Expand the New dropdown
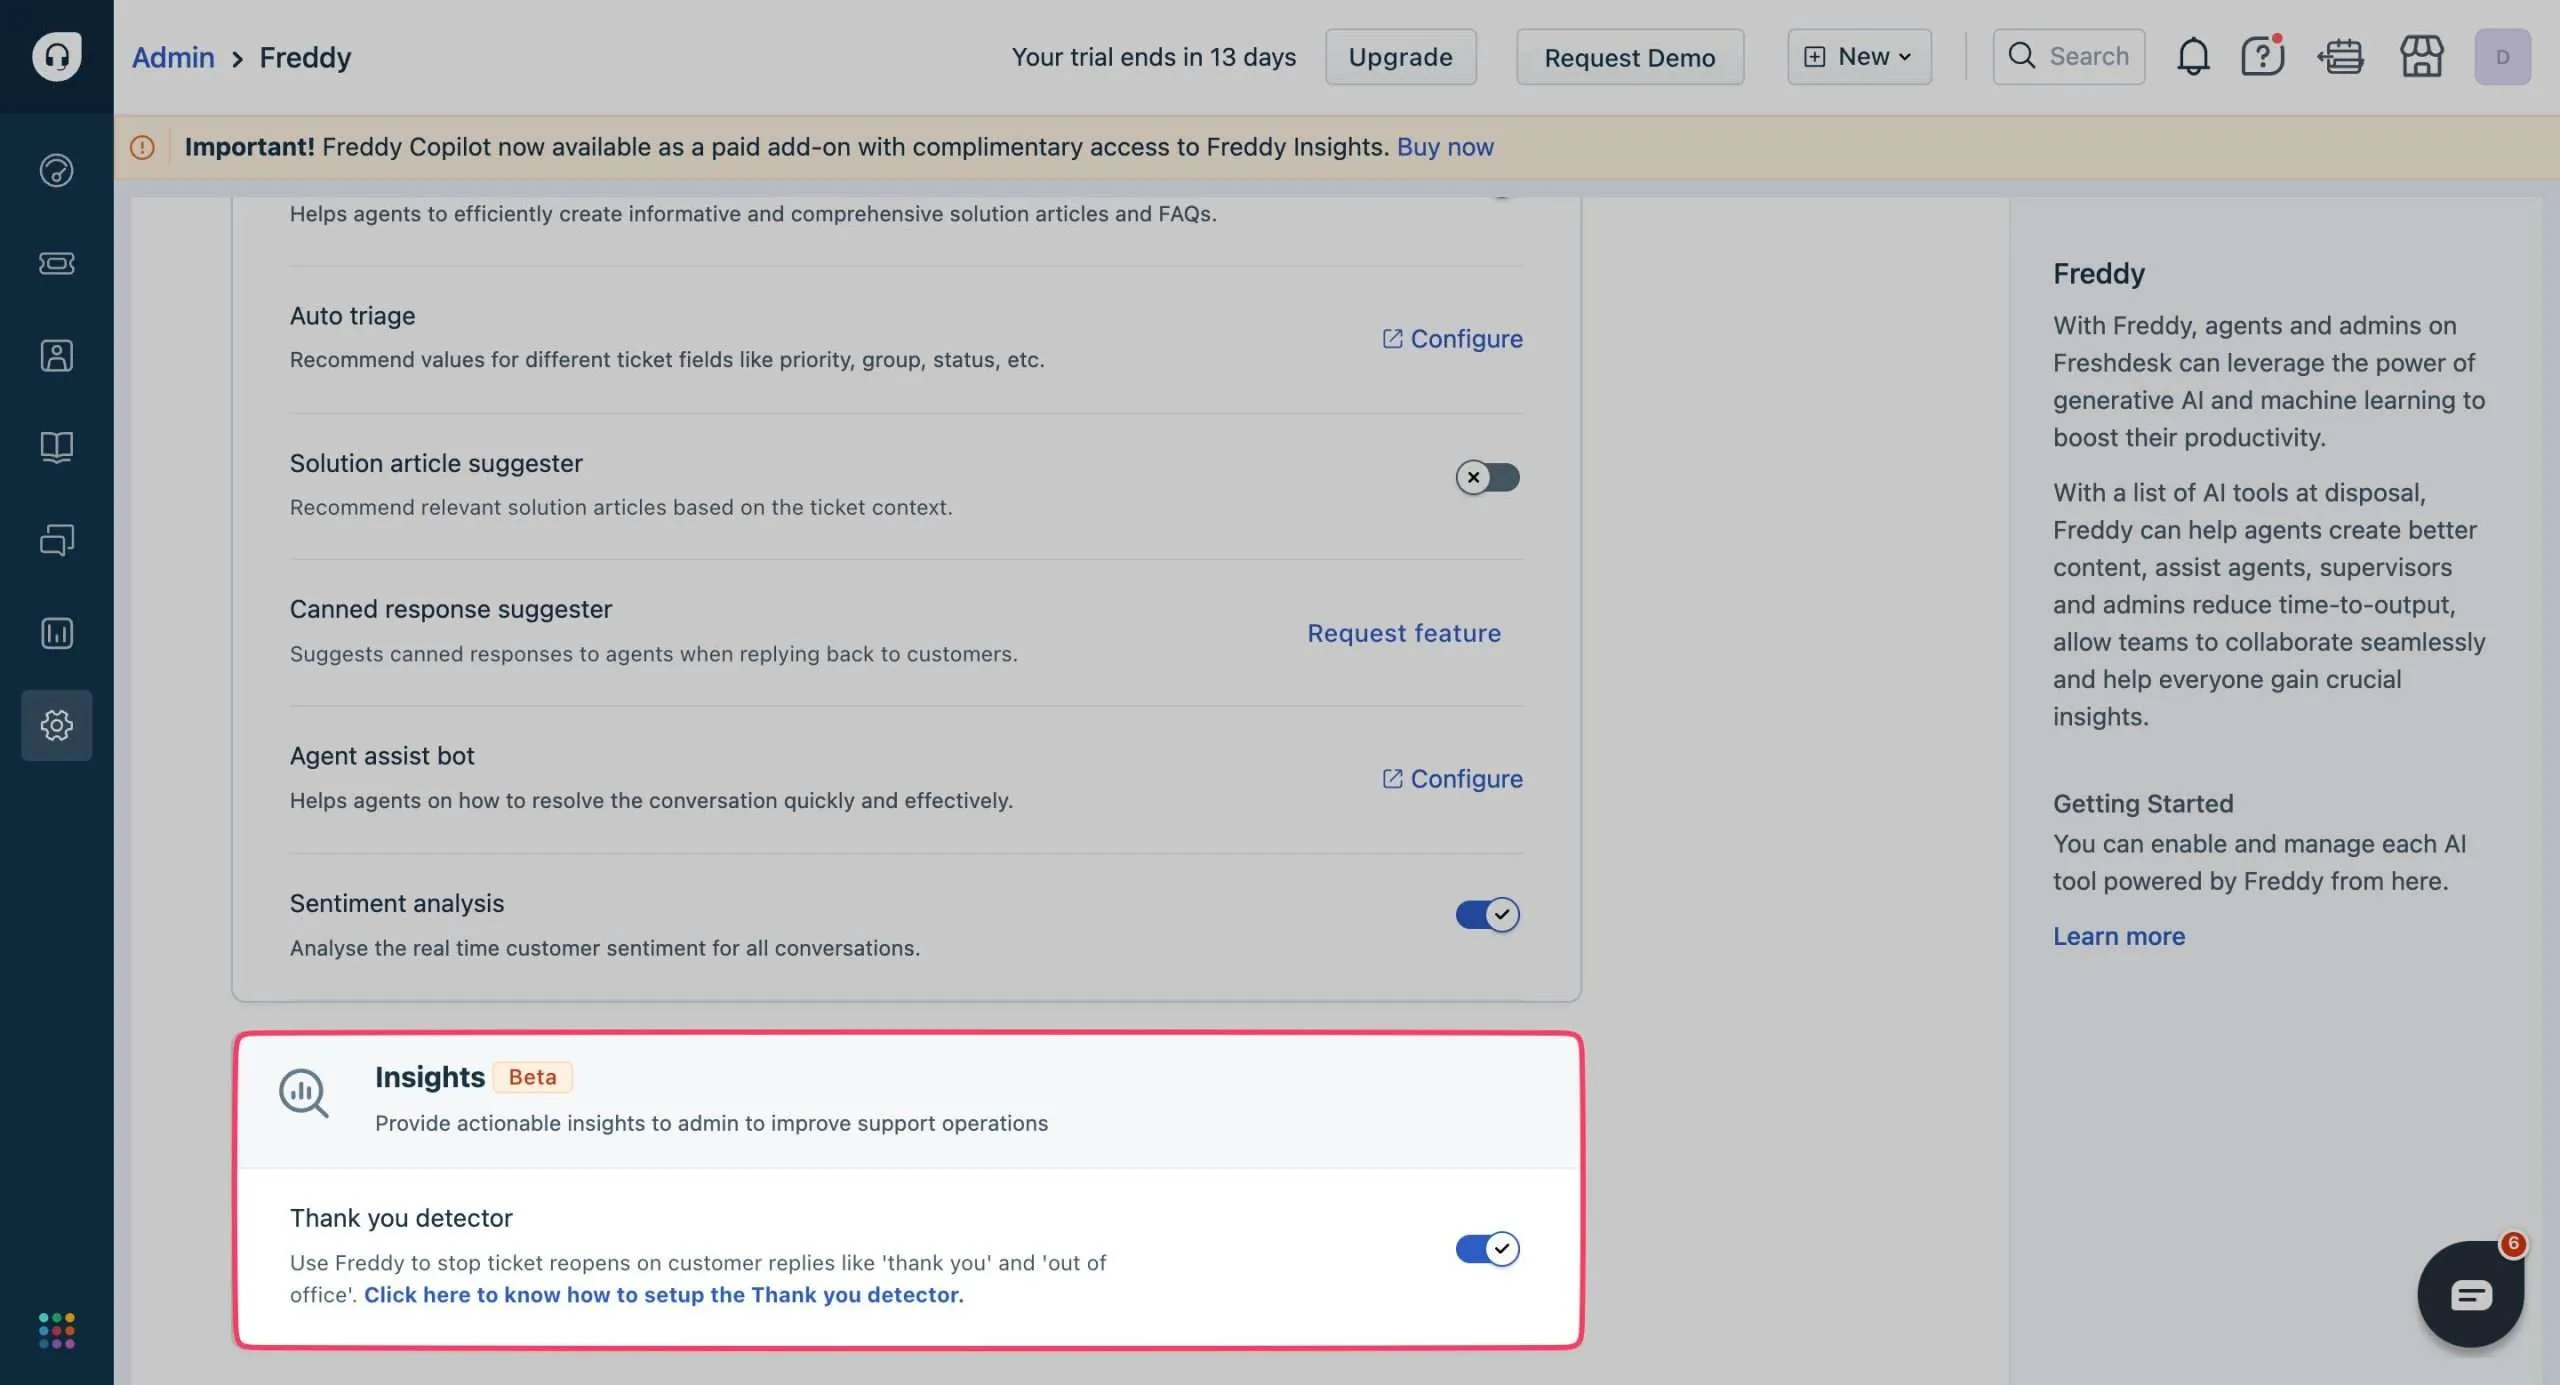2560x1385 pixels. point(1859,57)
